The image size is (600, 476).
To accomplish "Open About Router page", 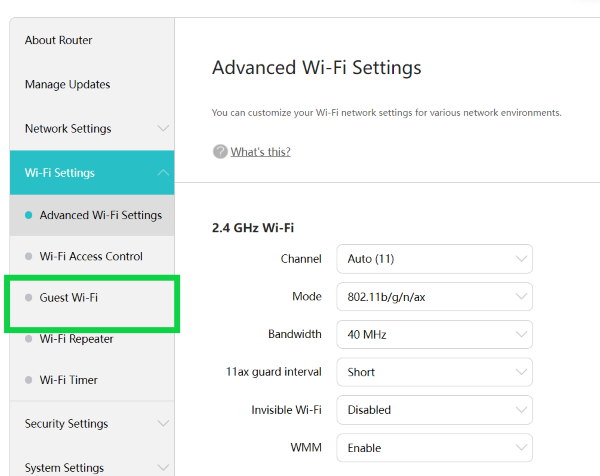I will coord(58,40).
